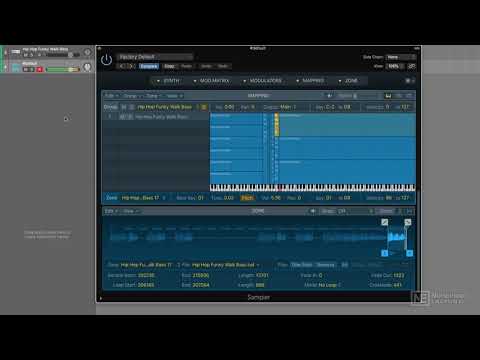Image resolution: width=480 pixels, height=360 pixels.
Task: Open the Zone name Hip Hop Bass 17 dropdown
Action: 143,198
